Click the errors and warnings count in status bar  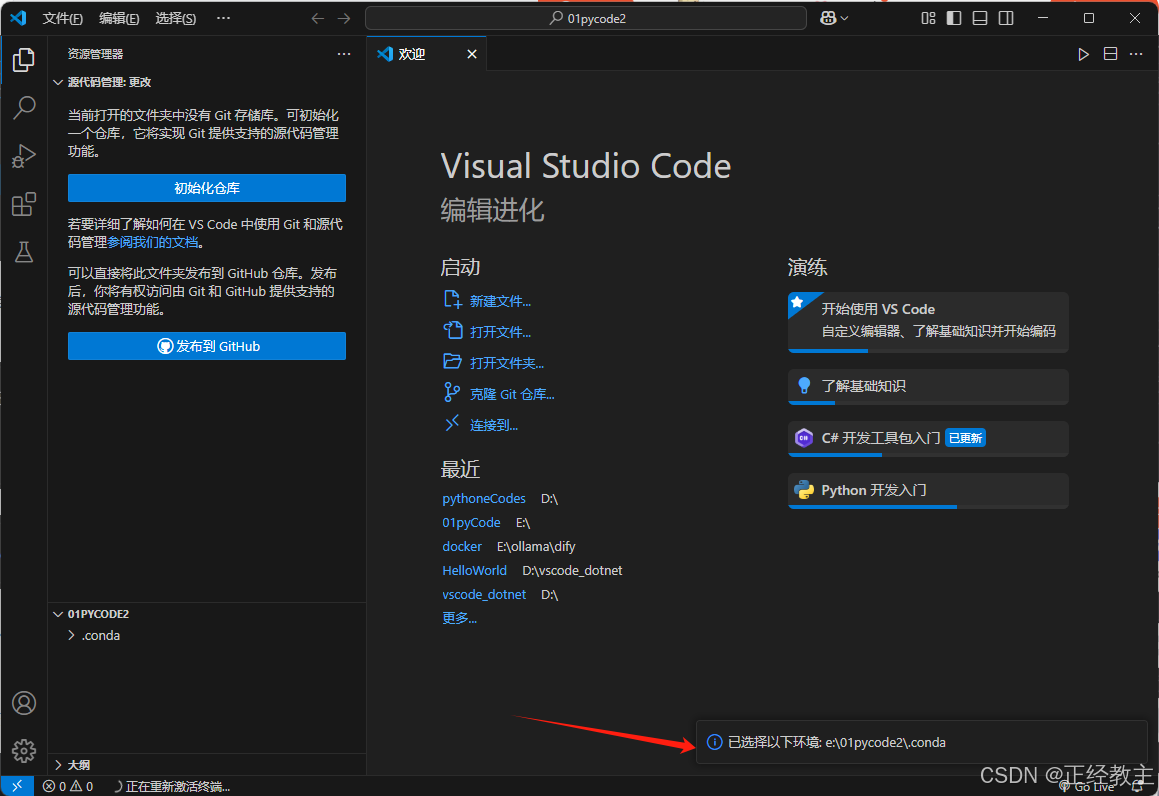[x=68, y=786]
